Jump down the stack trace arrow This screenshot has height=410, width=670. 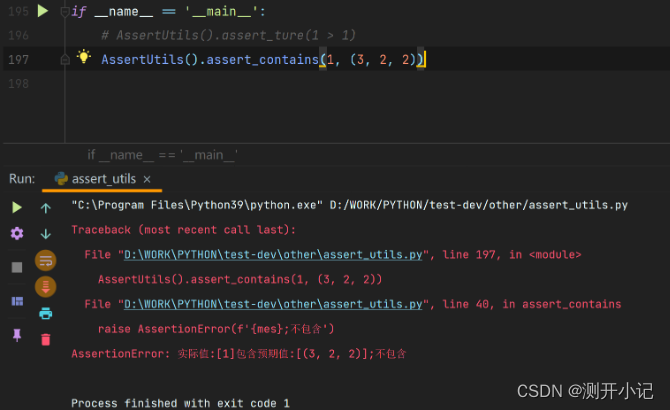coord(46,234)
